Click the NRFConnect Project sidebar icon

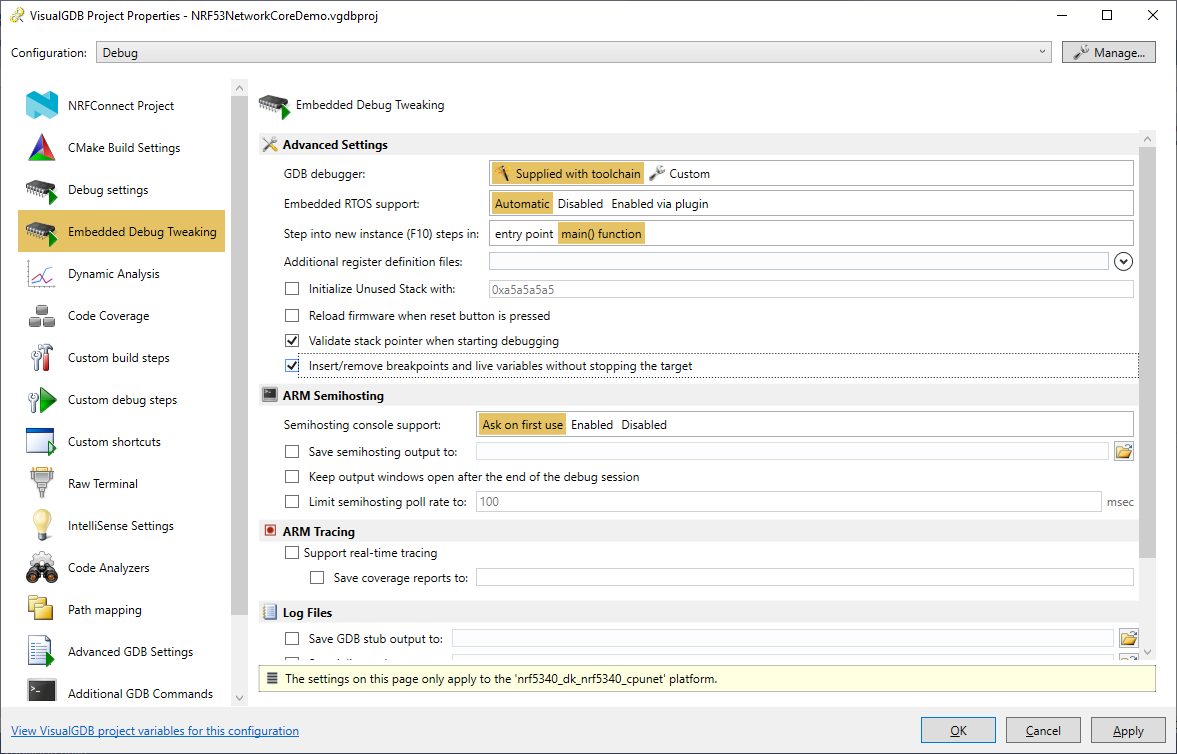pos(42,106)
